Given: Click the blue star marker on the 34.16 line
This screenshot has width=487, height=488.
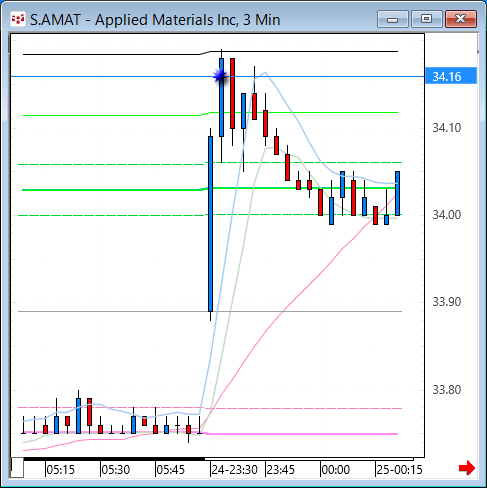Looking at the screenshot, I should click(x=220, y=76).
